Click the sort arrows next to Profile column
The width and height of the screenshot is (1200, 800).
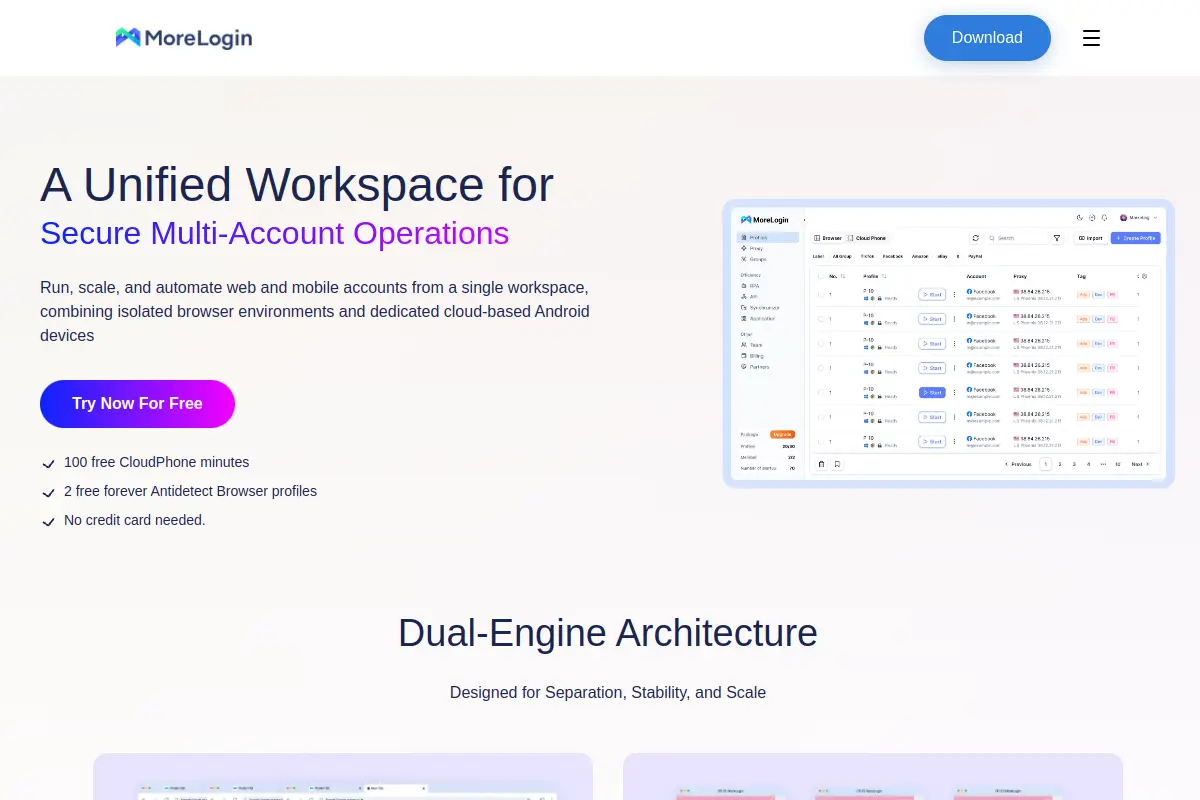[884, 276]
